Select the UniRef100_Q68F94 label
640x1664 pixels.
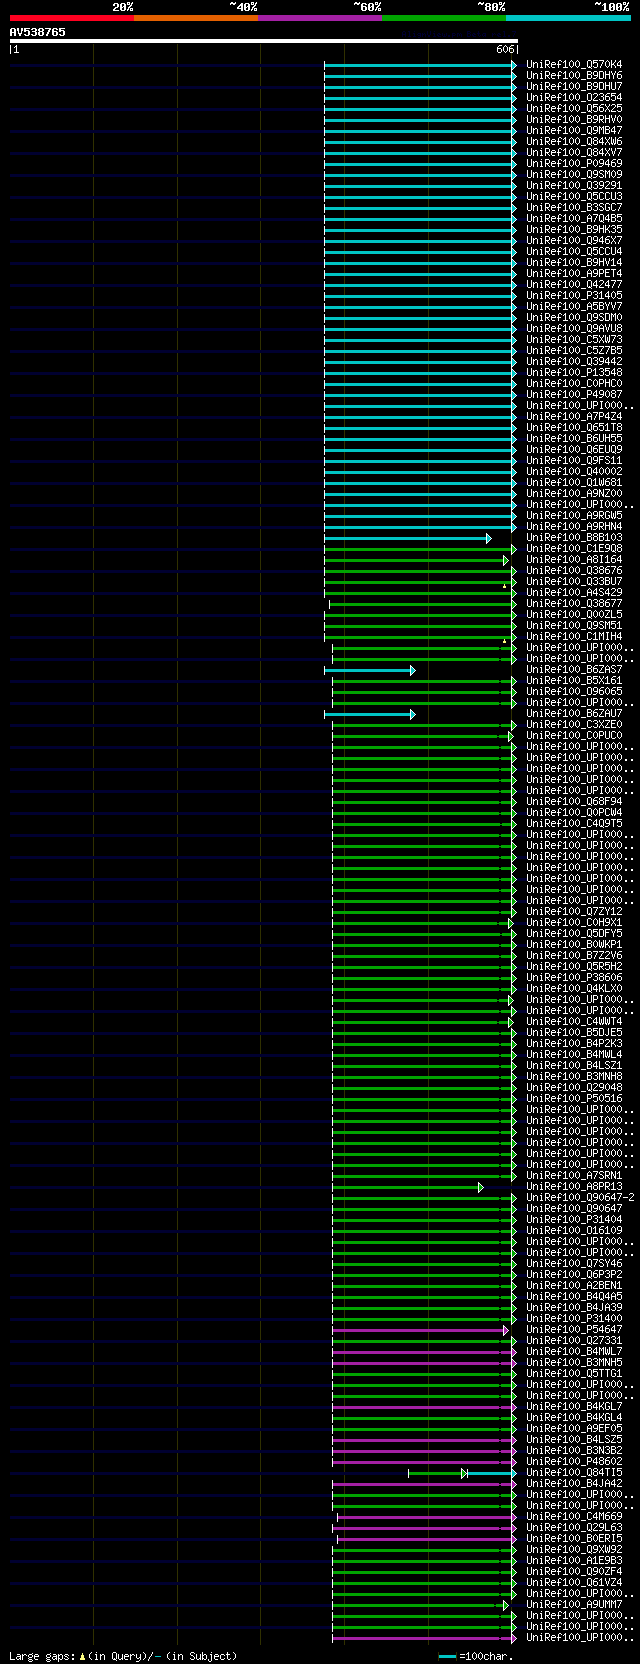tap(574, 802)
